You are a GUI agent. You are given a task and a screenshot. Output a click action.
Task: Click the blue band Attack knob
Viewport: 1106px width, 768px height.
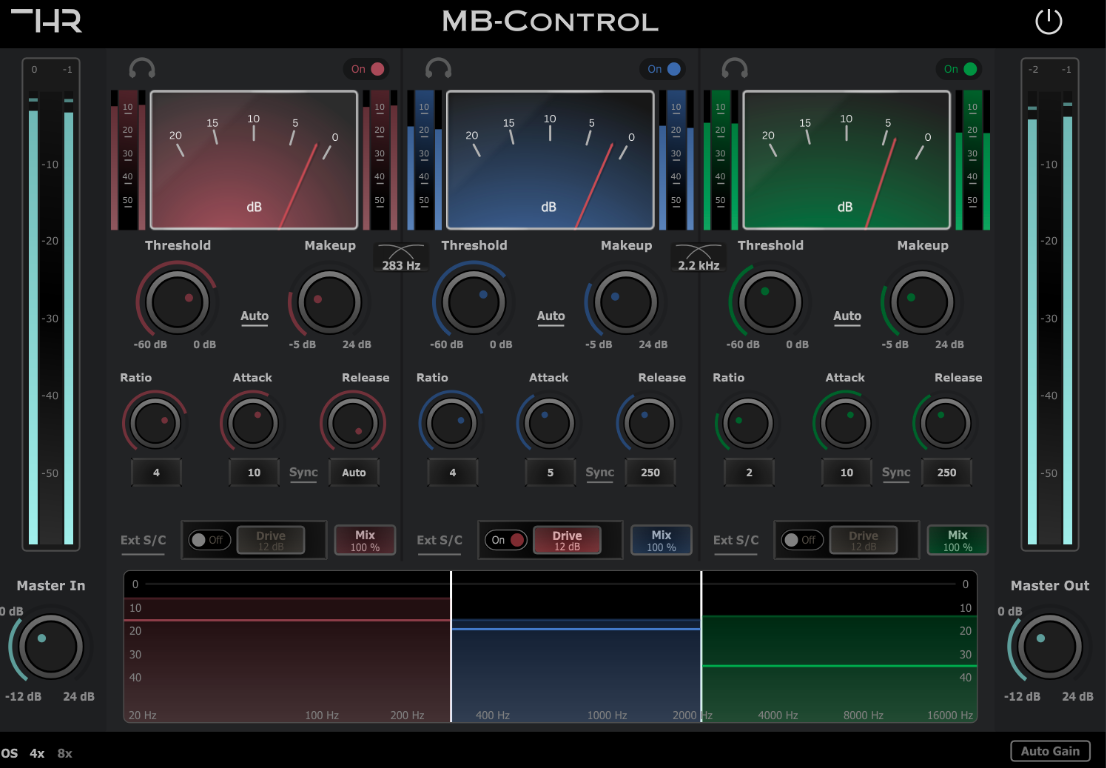pyautogui.click(x=549, y=423)
